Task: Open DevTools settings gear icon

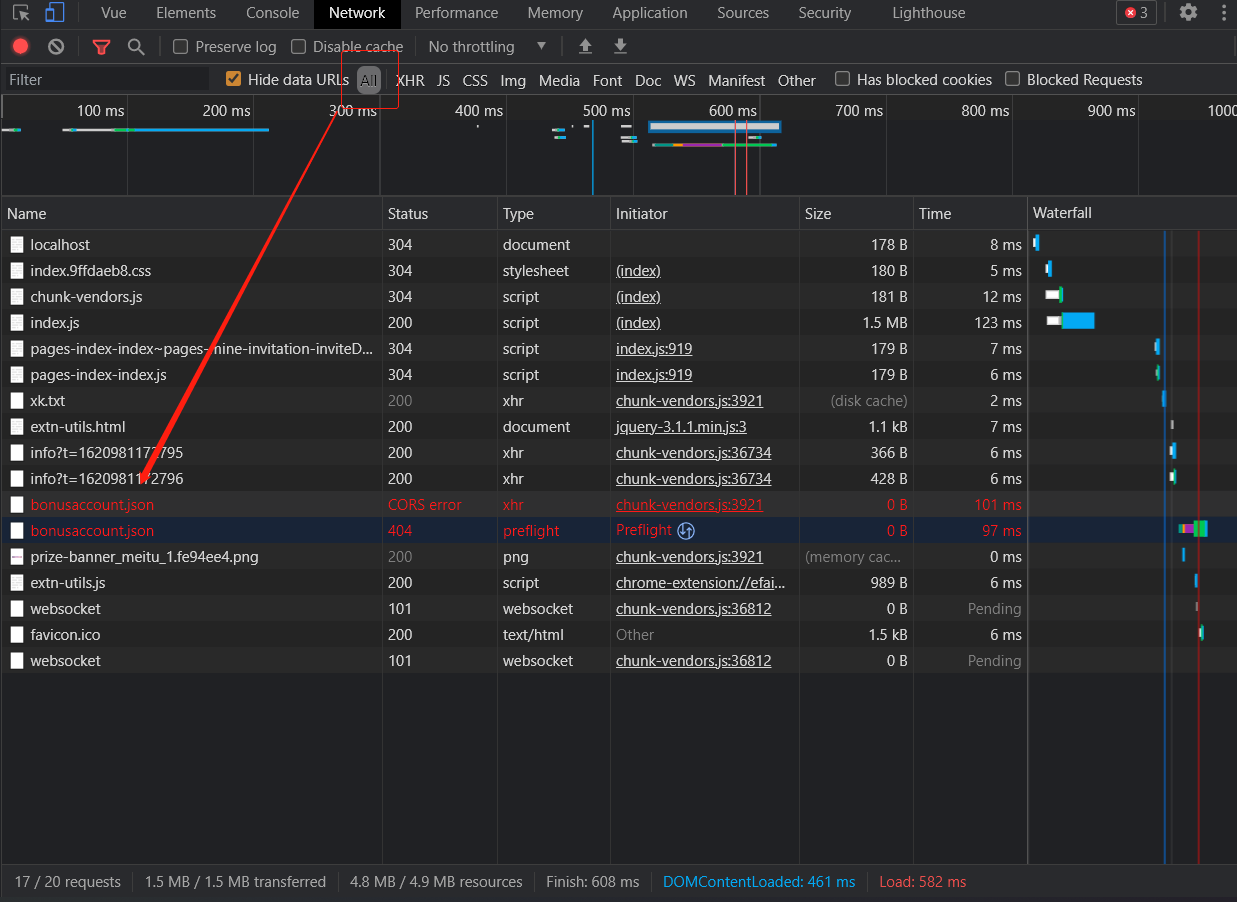Action: (x=1188, y=13)
